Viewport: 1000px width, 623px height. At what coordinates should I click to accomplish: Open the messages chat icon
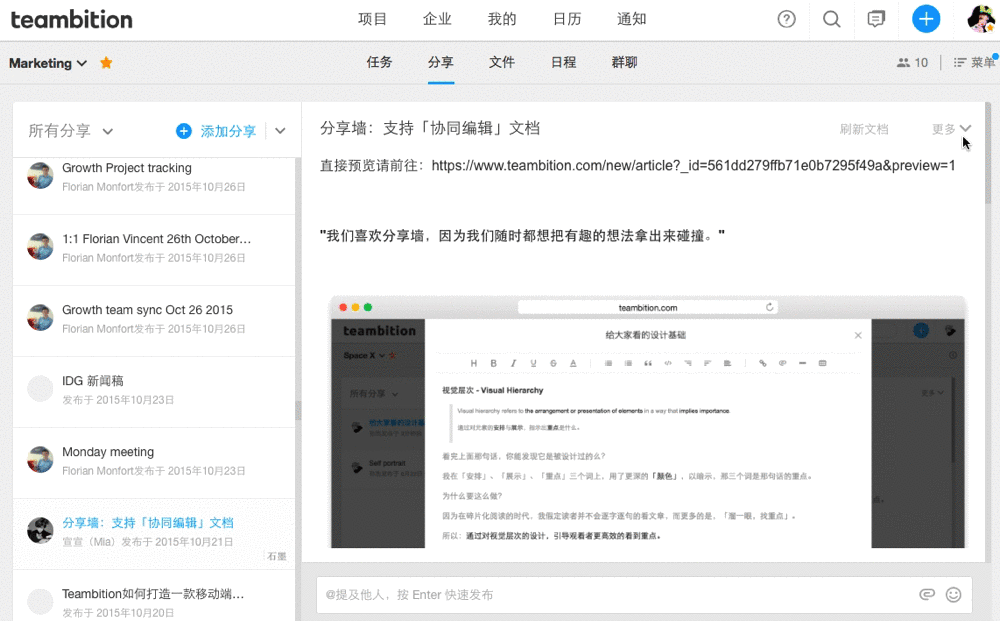876,19
